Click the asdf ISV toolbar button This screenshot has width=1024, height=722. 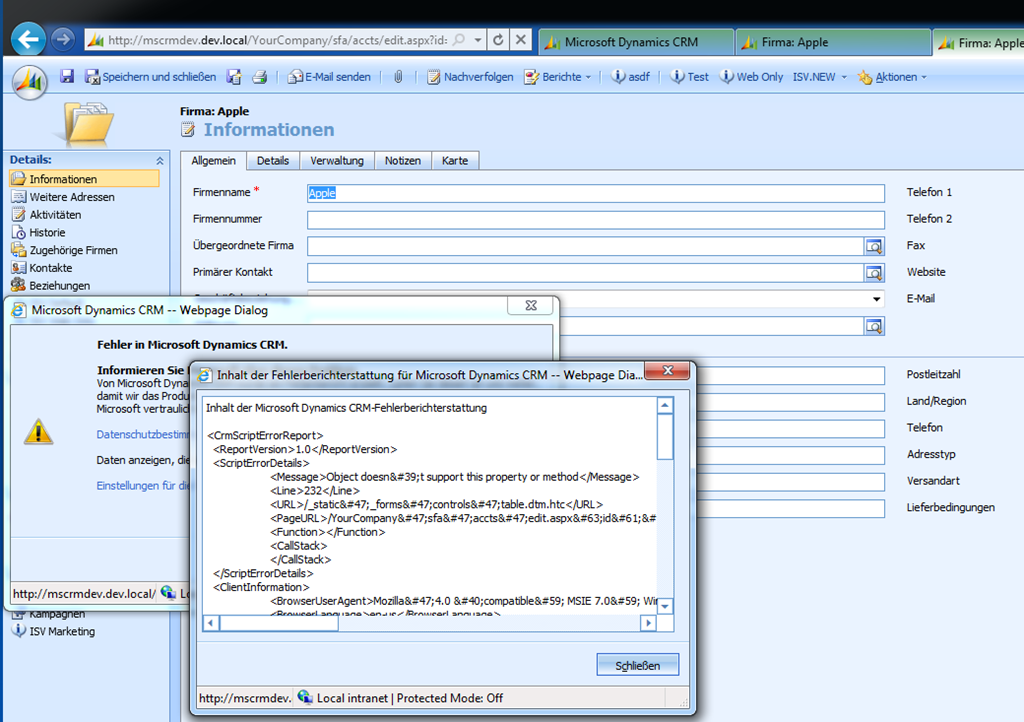pyautogui.click(x=630, y=77)
